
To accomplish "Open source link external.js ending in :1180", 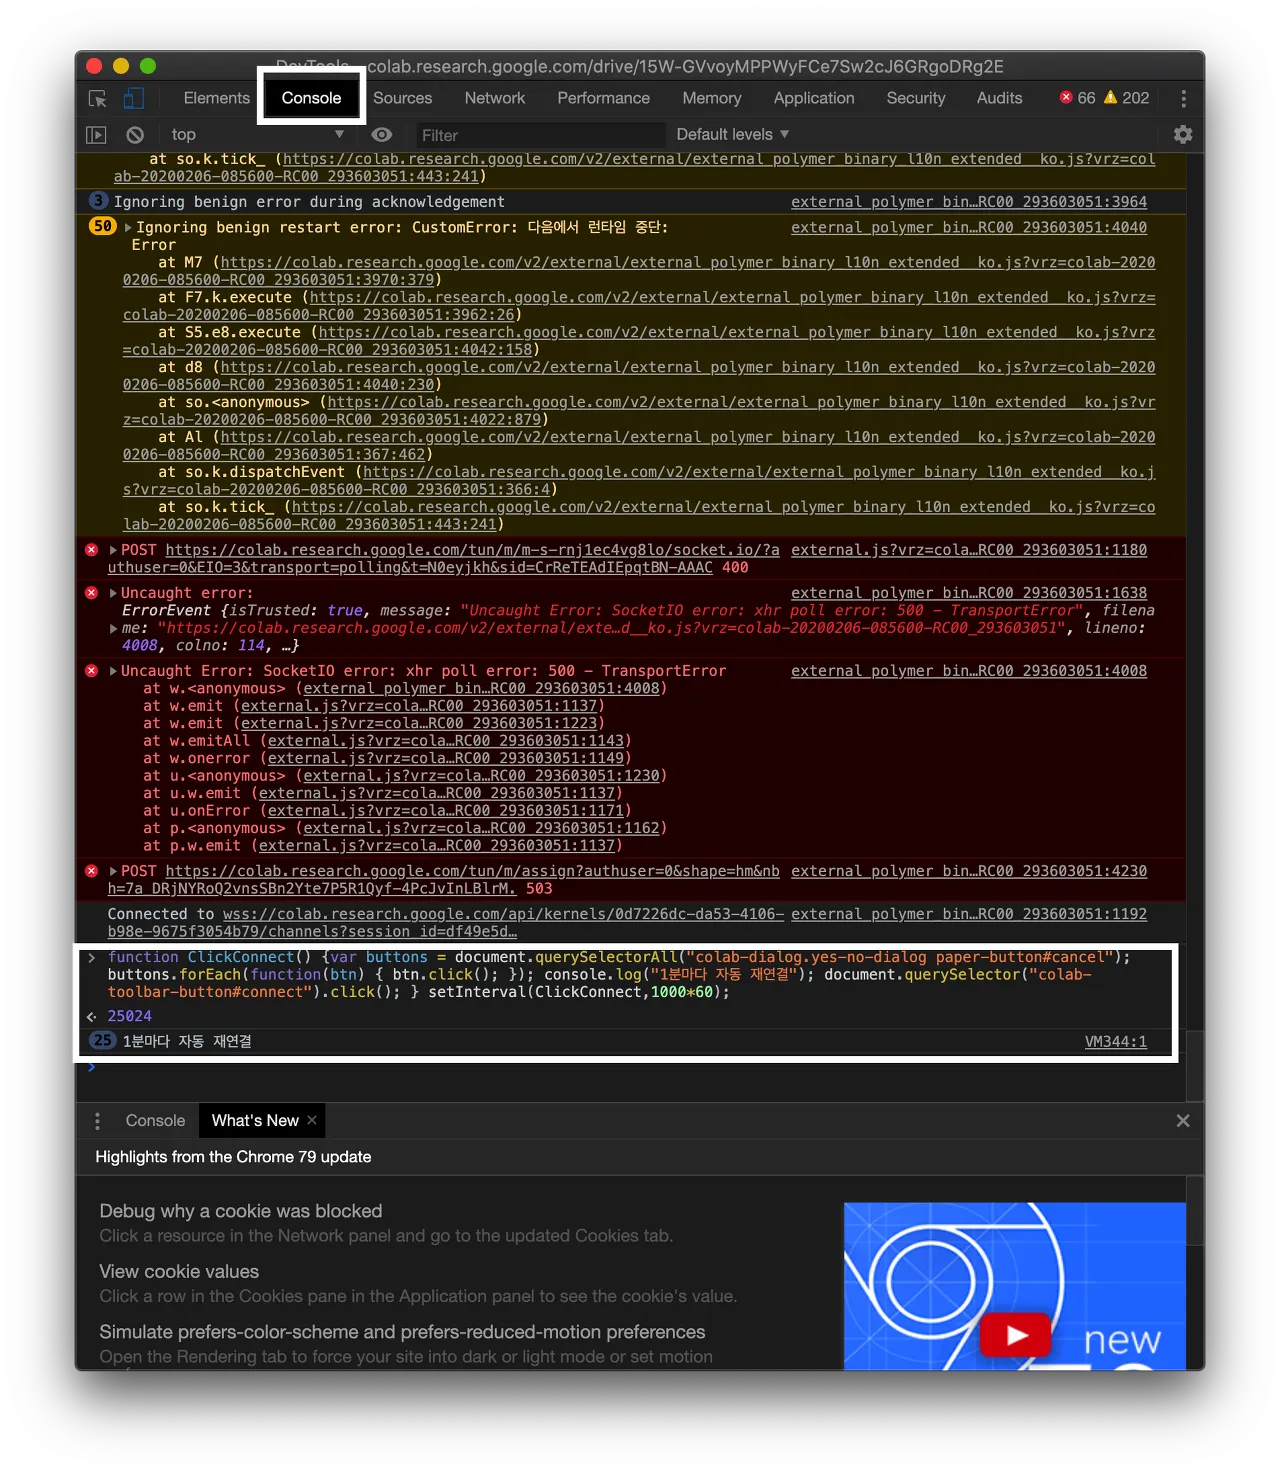I will (969, 550).
